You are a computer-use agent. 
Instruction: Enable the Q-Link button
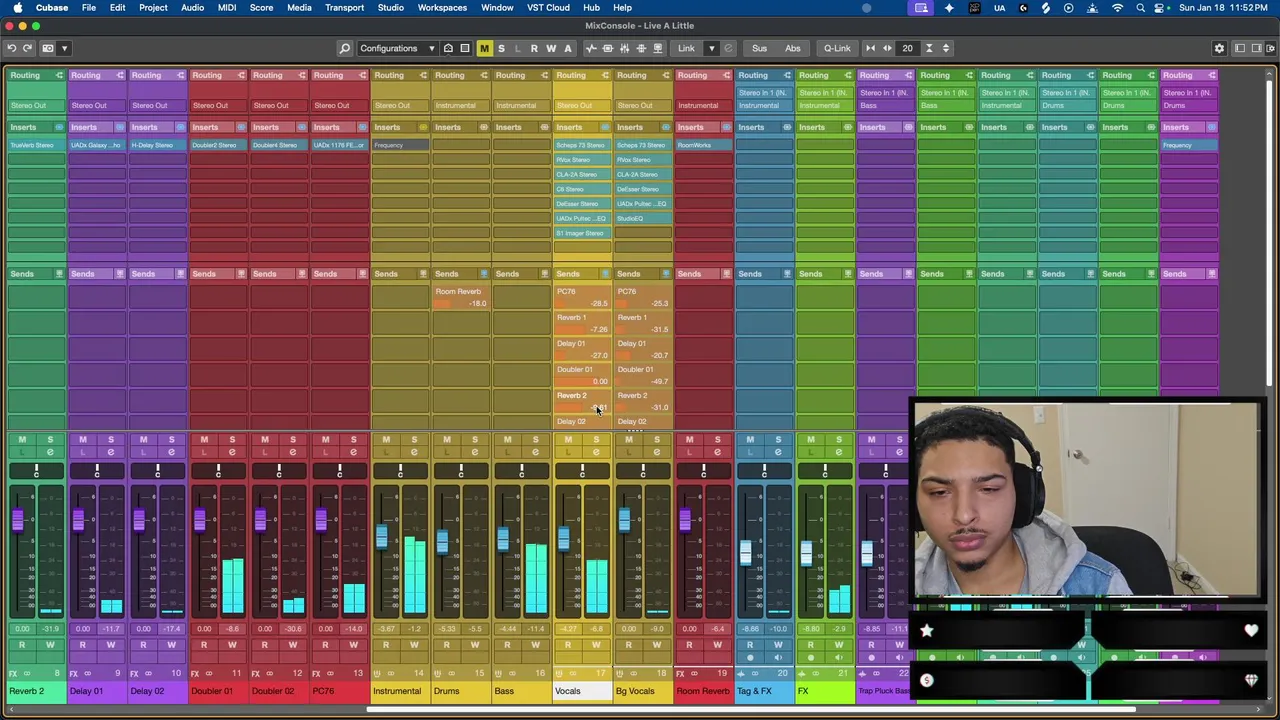tap(837, 48)
